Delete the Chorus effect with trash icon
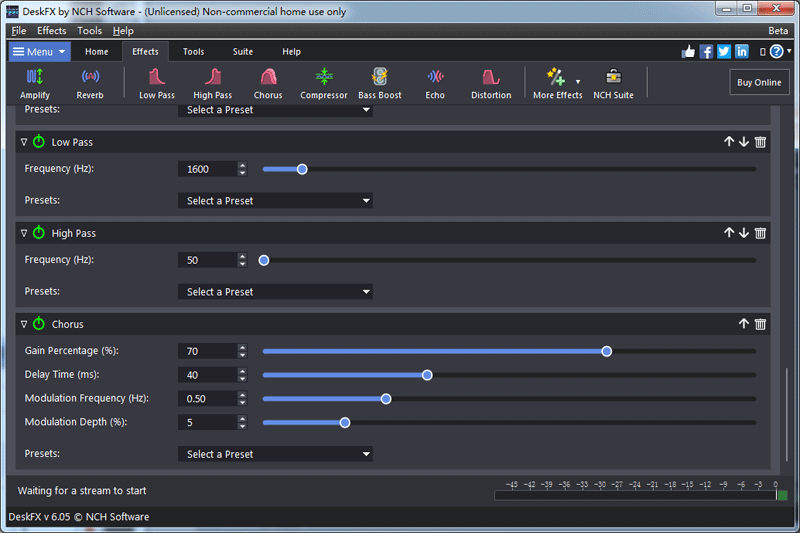 (760, 324)
